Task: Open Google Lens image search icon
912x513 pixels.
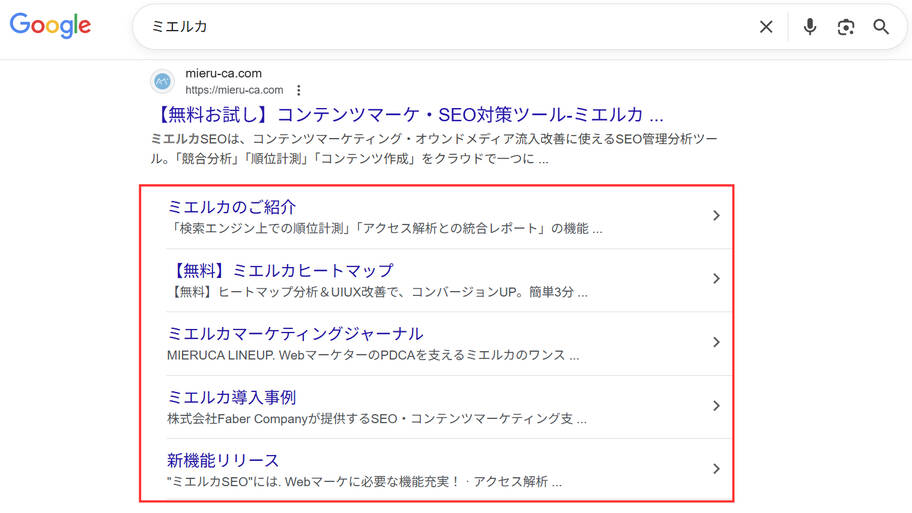Action: [x=846, y=27]
